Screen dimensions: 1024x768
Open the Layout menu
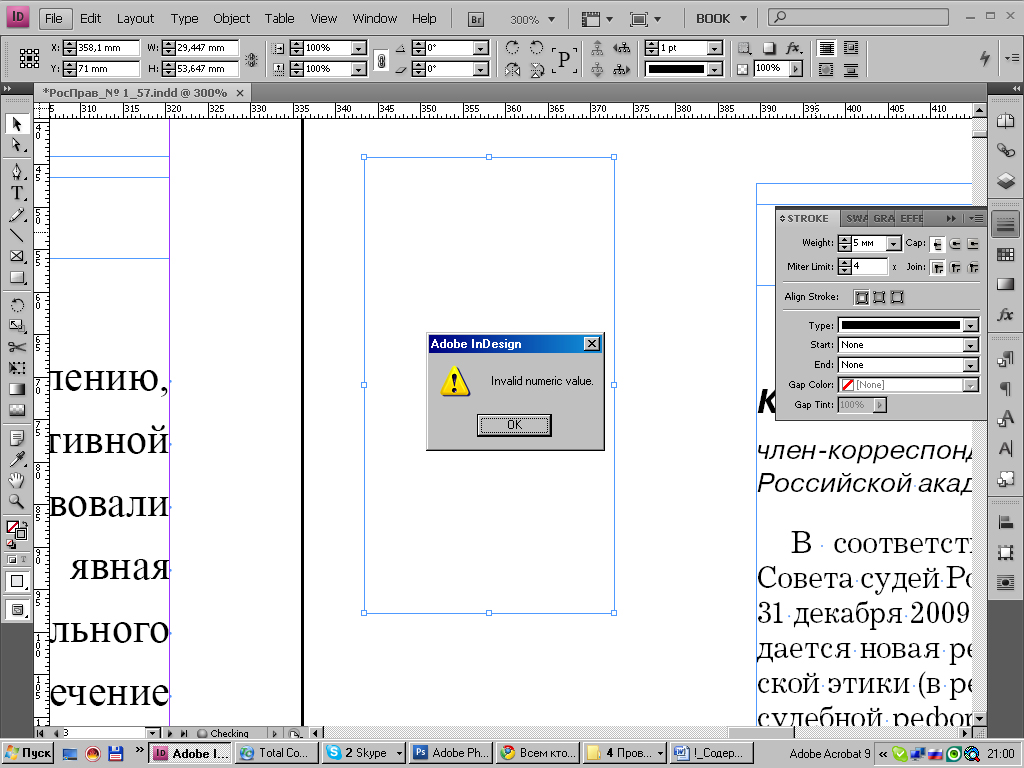click(135, 19)
